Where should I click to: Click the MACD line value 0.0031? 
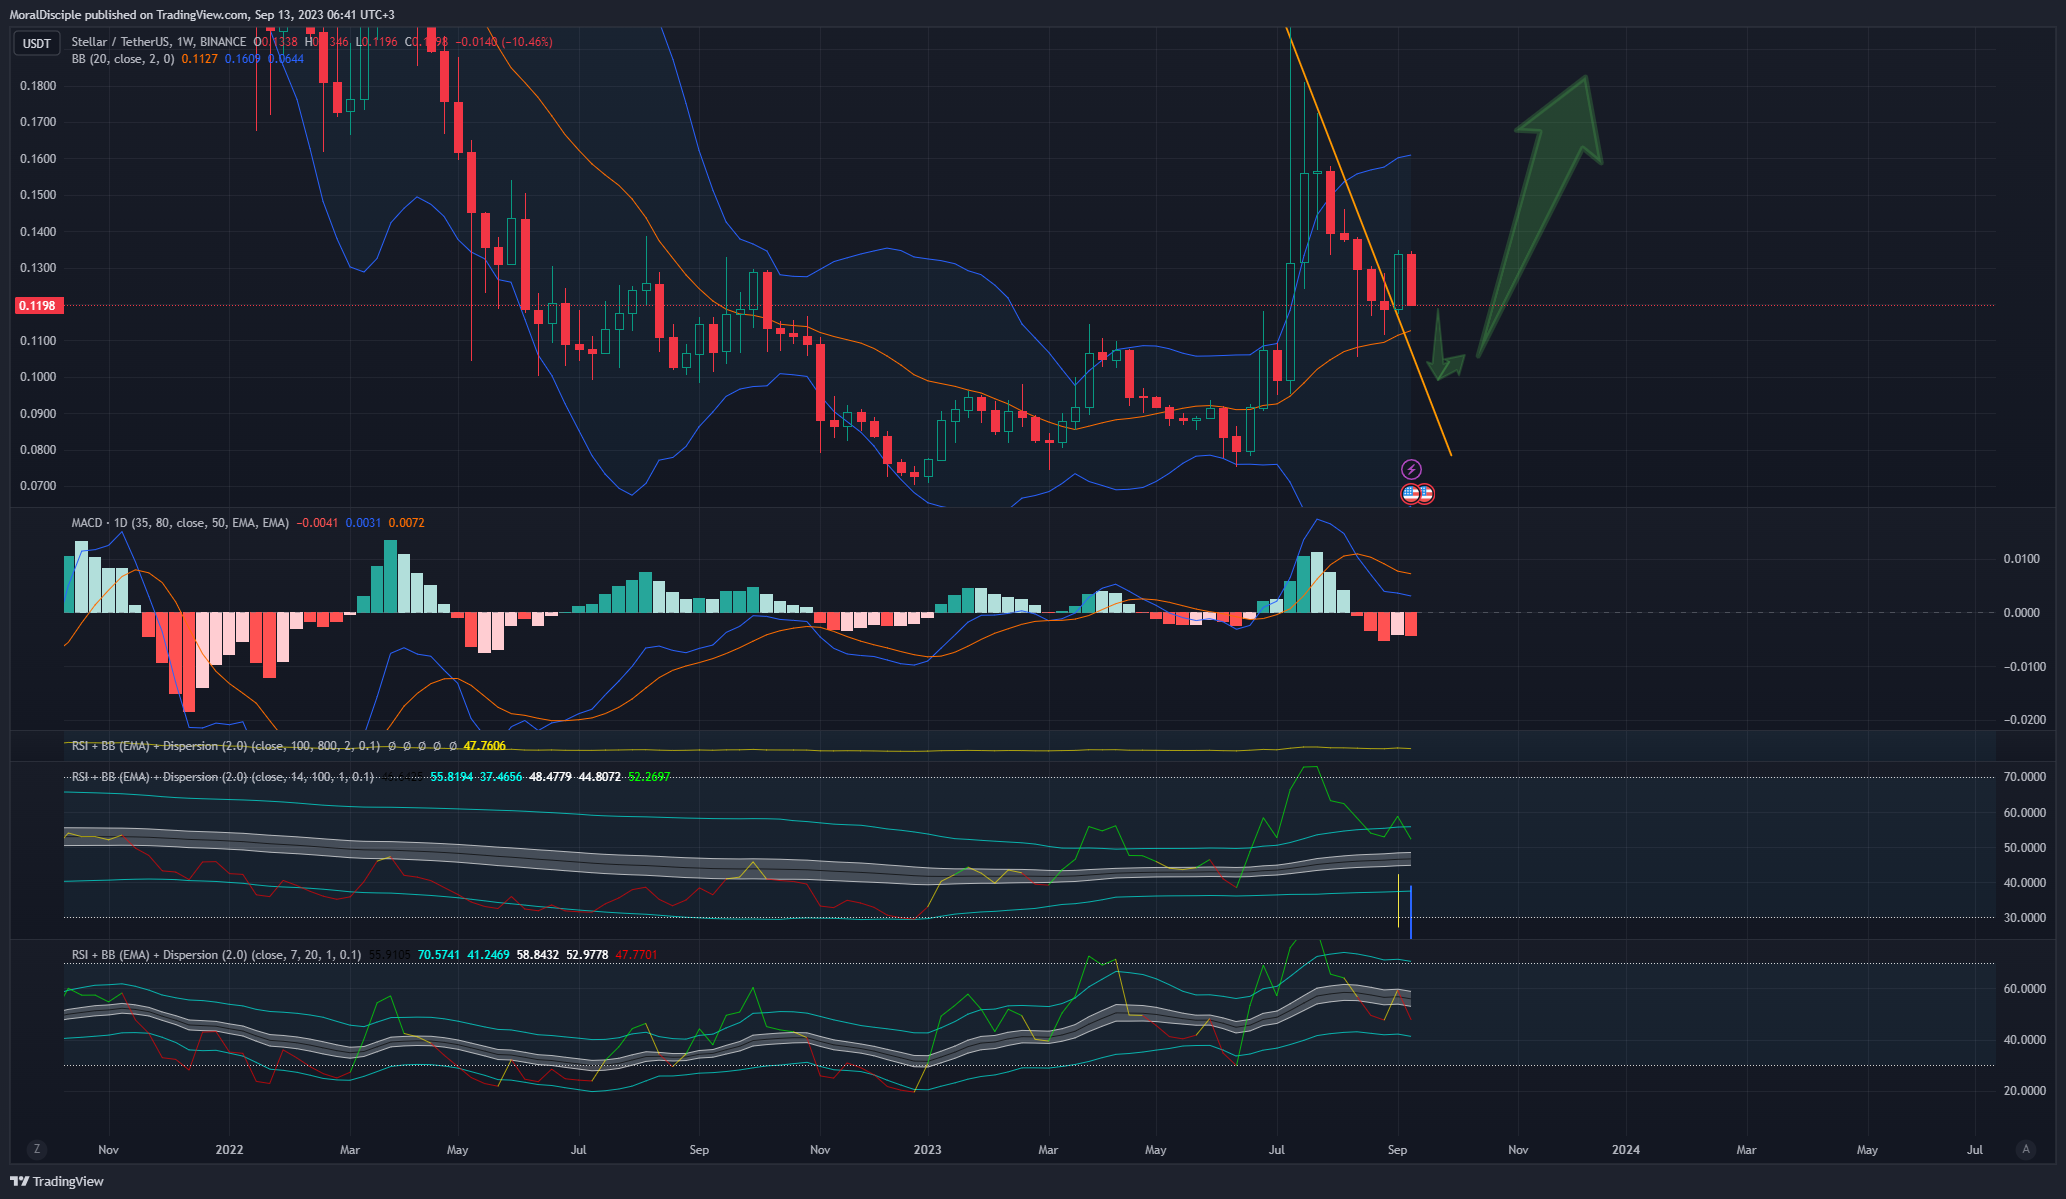[363, 523]
